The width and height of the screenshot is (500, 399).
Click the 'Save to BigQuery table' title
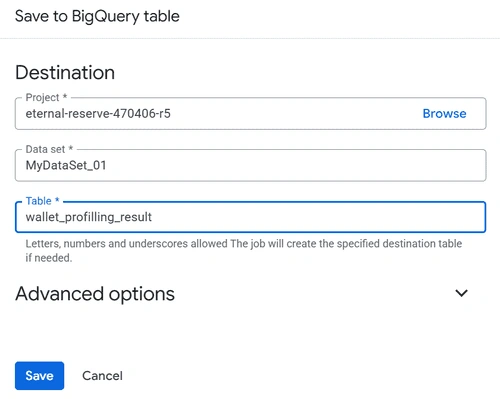(x=97, y=16)
